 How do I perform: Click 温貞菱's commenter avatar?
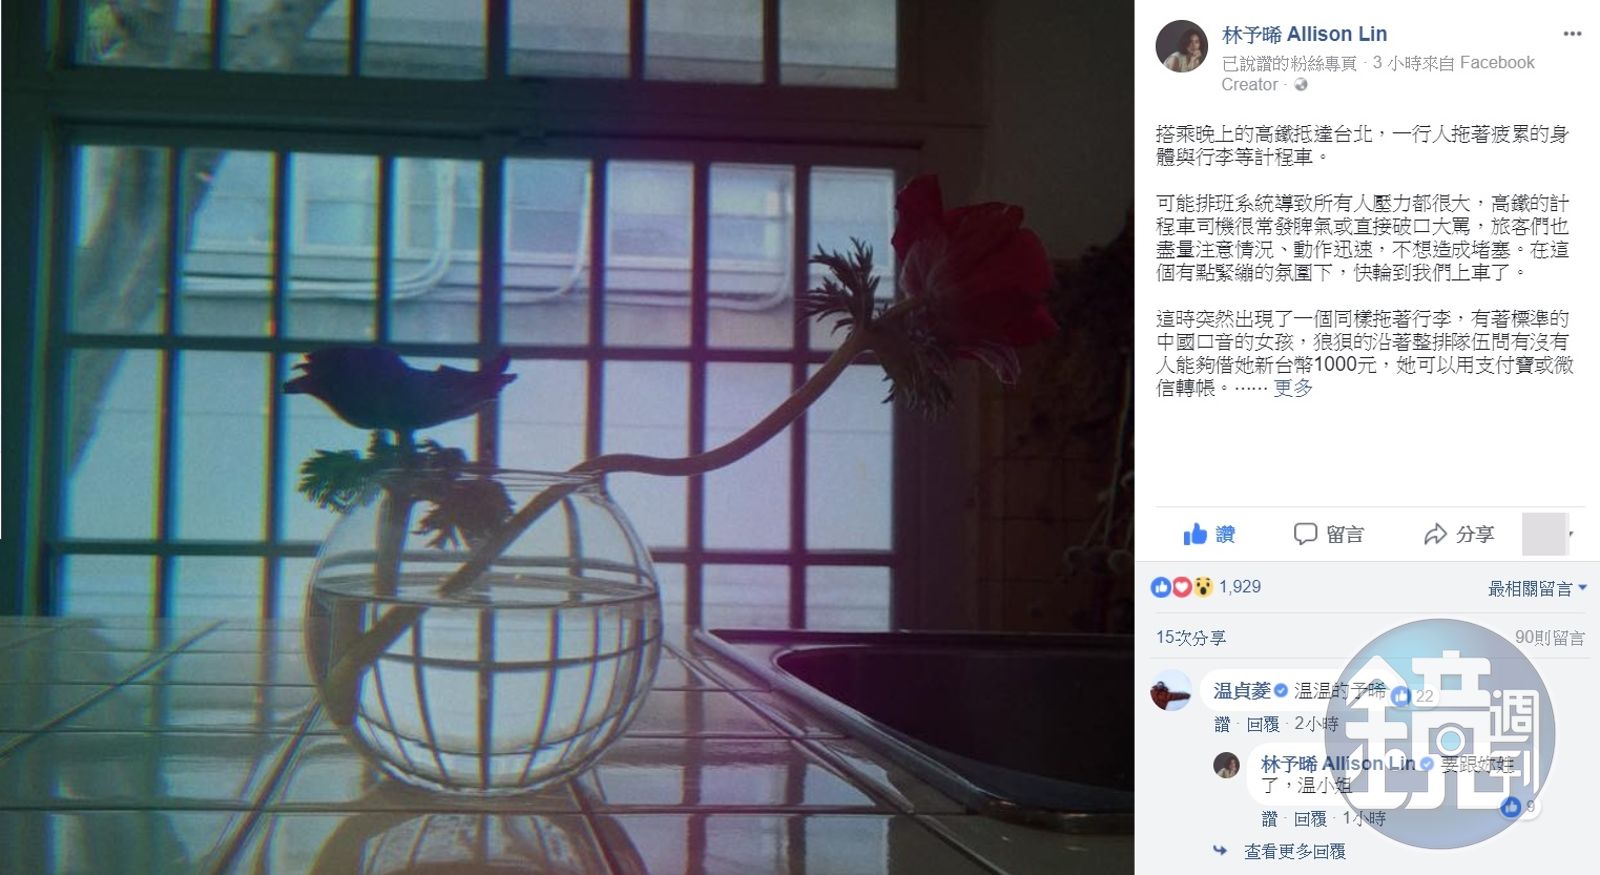[1170, 691]
